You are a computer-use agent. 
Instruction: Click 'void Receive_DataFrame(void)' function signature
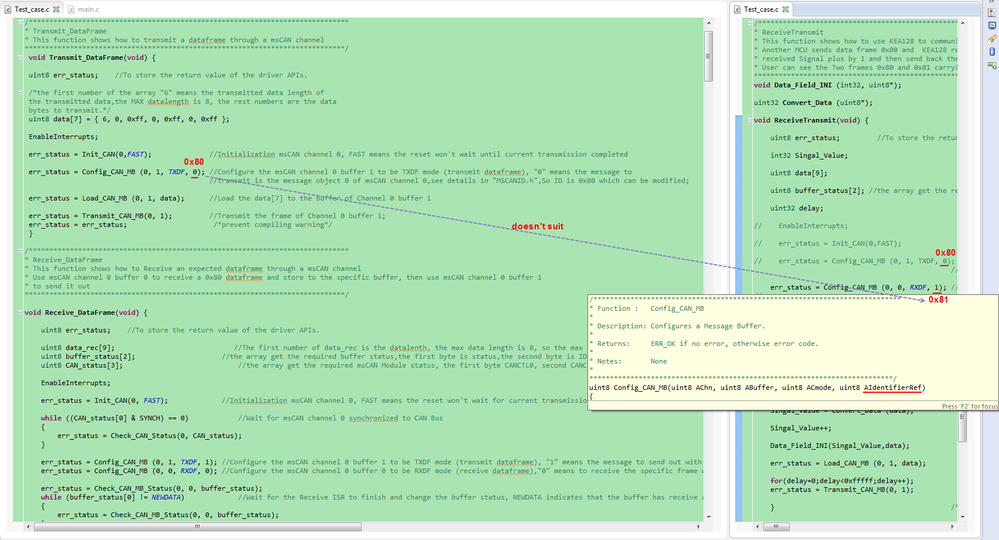[86, 313]
